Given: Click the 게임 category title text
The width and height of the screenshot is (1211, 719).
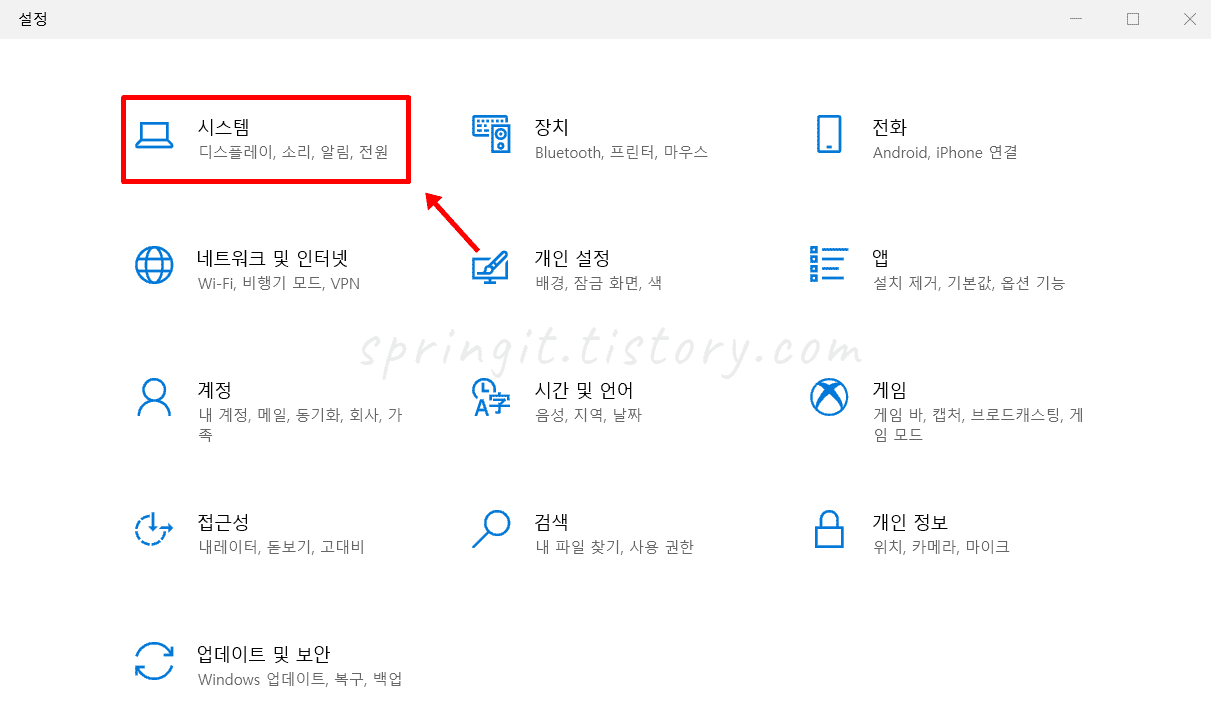Looking at the screenshot, I should (x=889, y=390).
